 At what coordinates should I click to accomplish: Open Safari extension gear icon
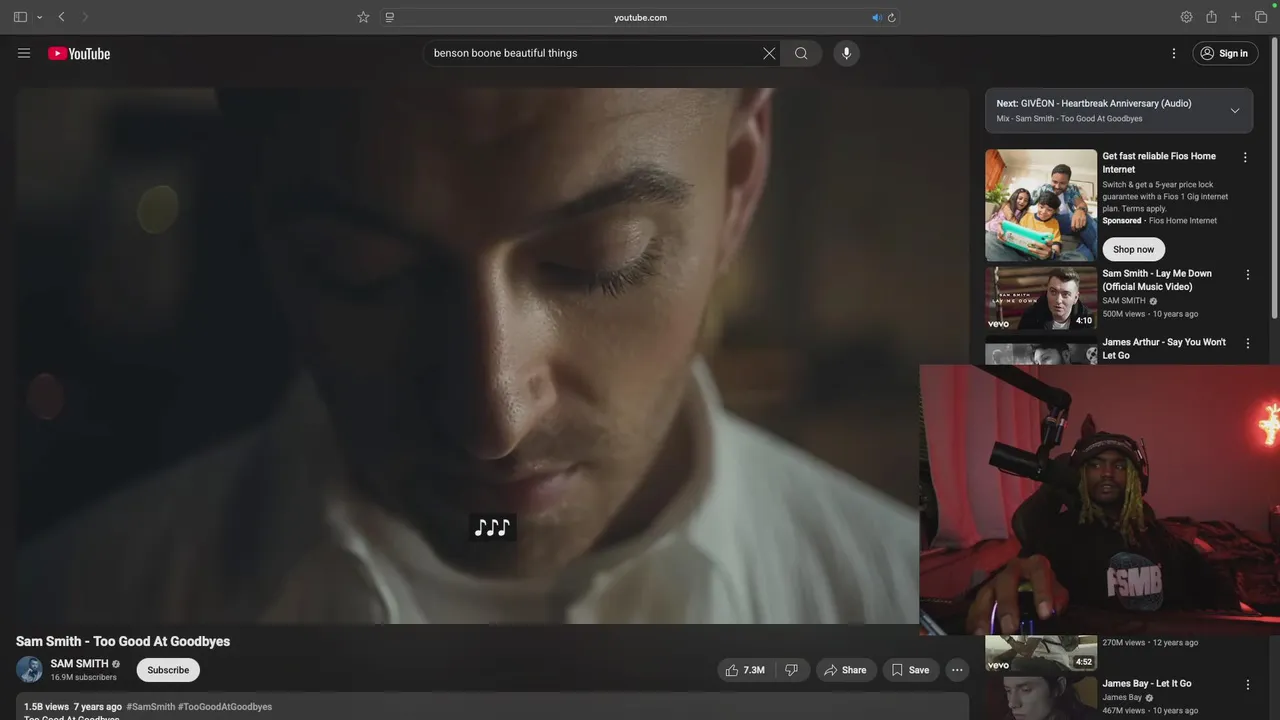[1186, 17]
